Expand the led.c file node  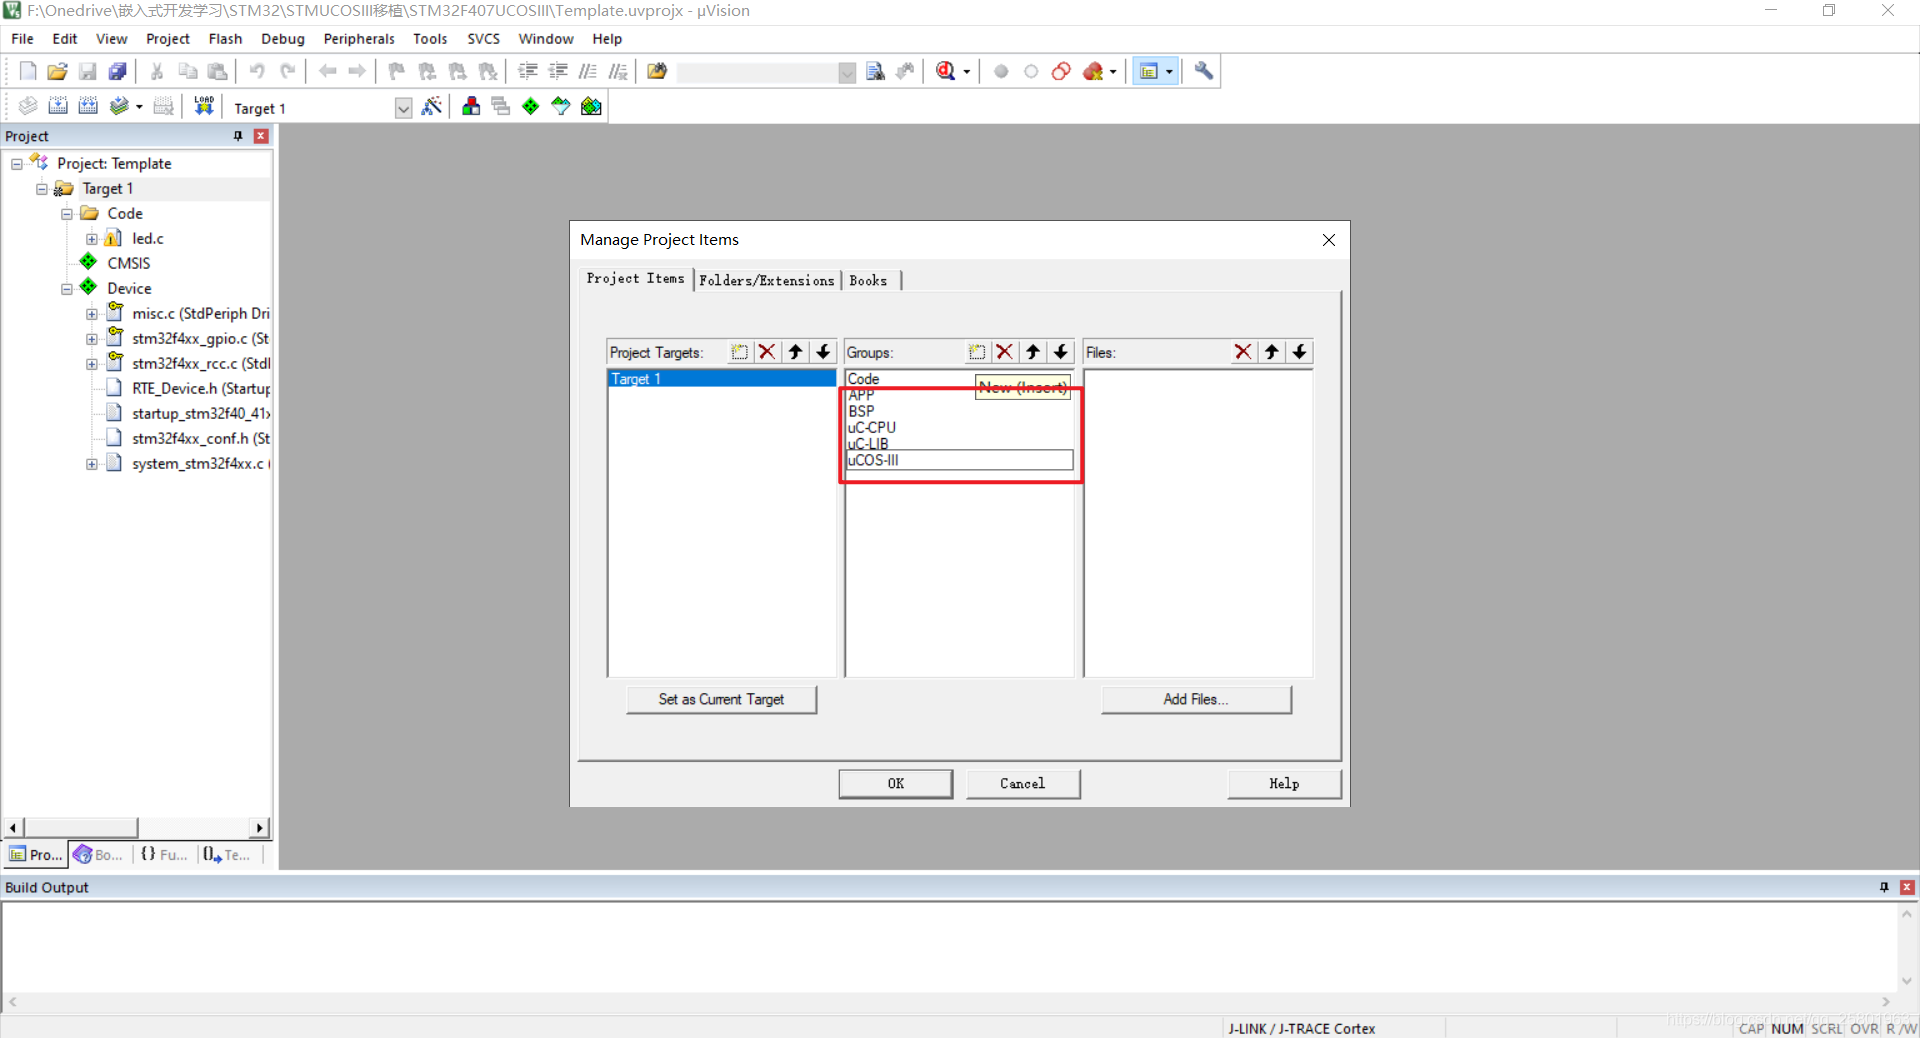(92, 239)
